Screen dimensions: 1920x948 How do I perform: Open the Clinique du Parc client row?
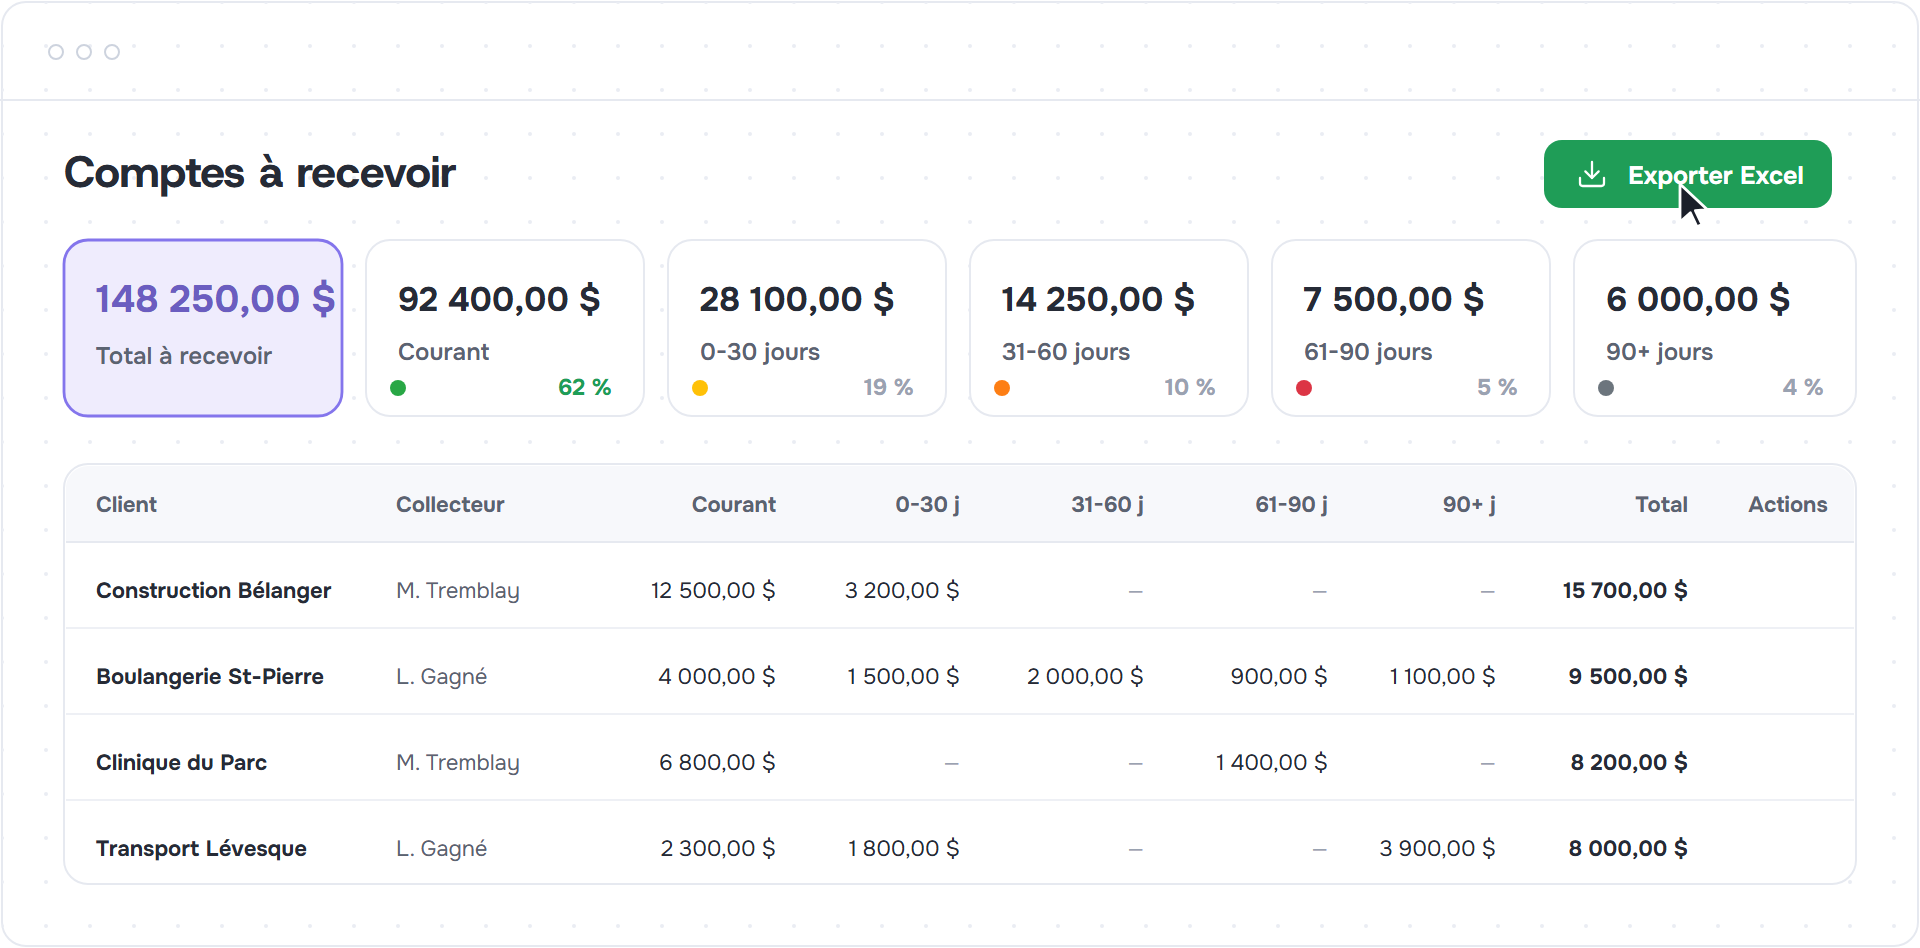(x=960, y=762)
